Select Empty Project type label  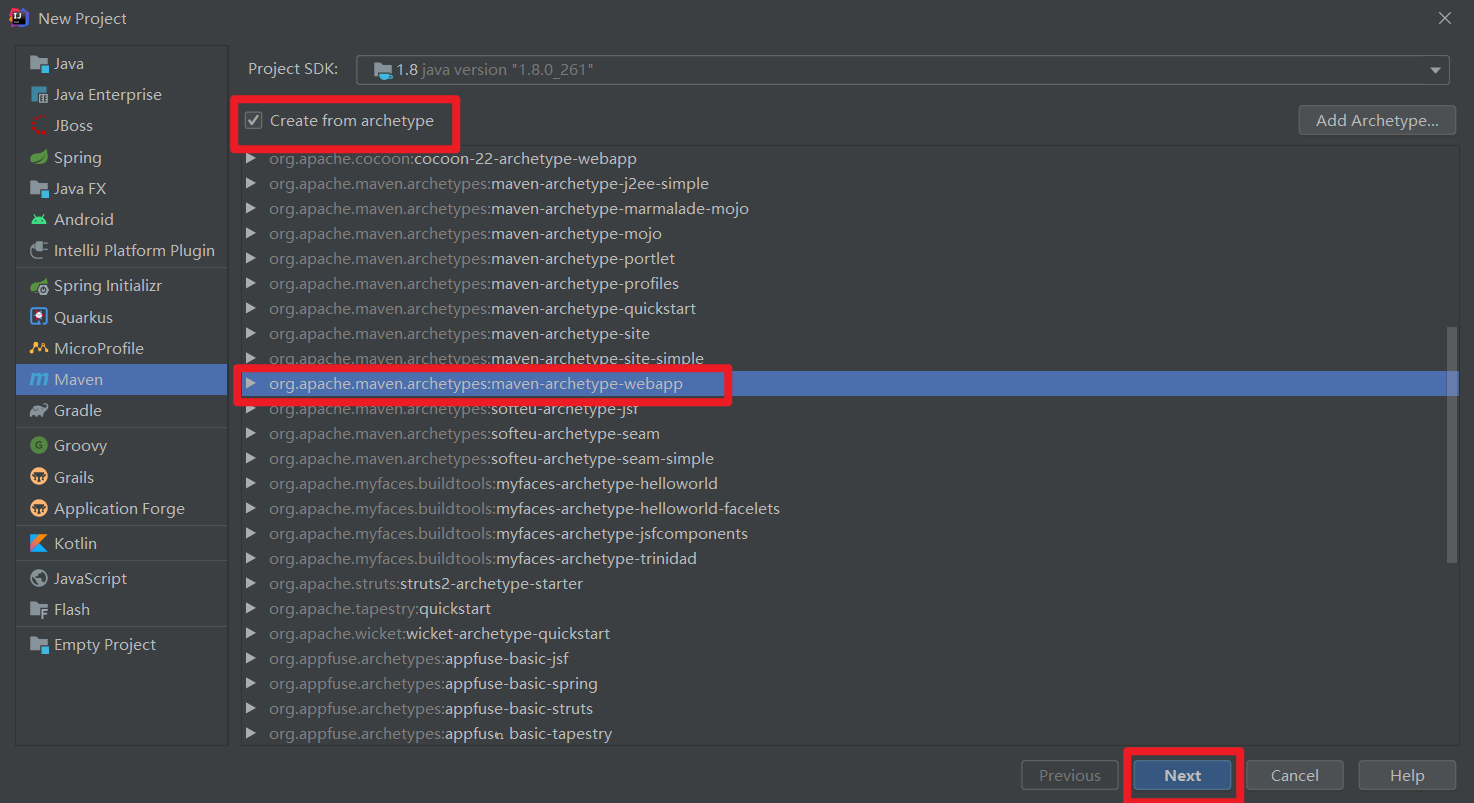click(105, 645)
